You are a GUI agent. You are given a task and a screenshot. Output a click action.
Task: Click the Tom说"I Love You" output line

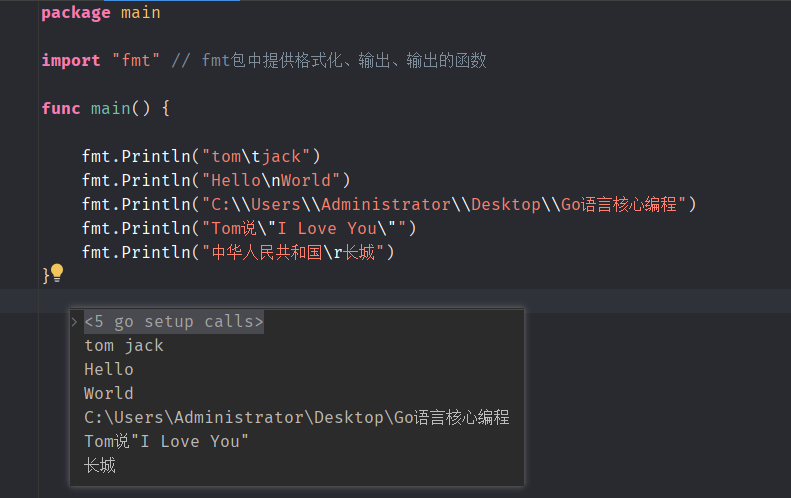point(166,441)
